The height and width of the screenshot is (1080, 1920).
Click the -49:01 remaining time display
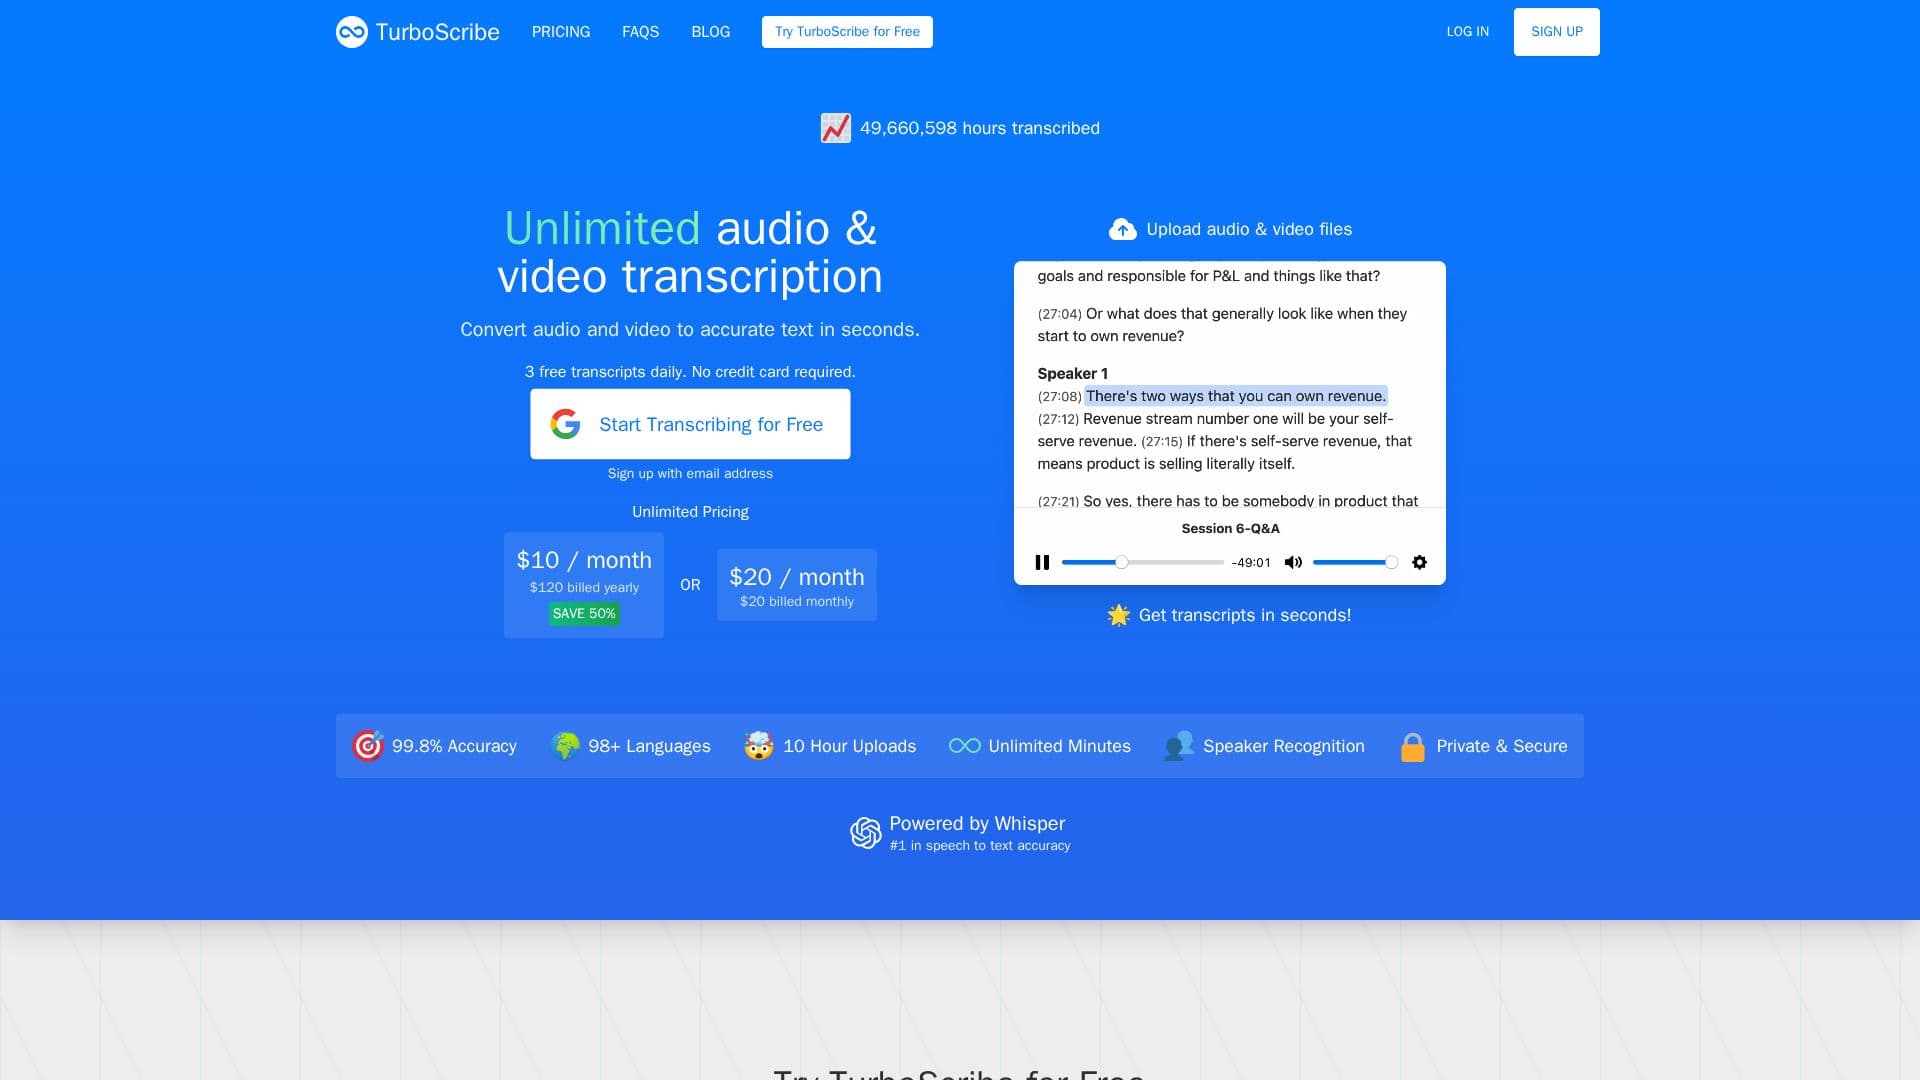[1251, 563]
